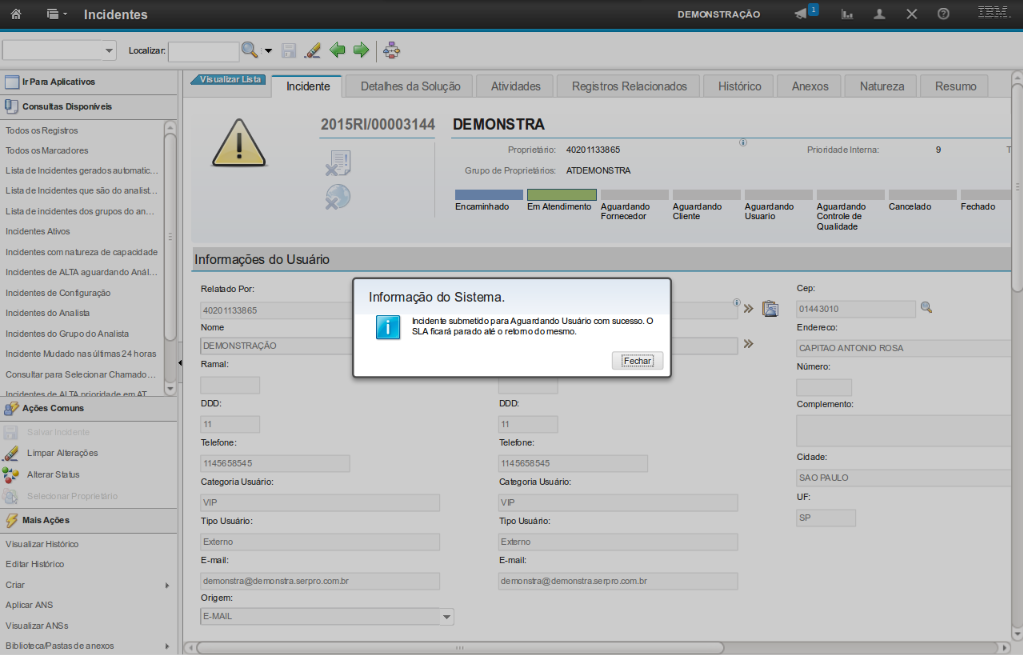This screenshot has height=655, width=1023.
Task: Click the magnifying glass search icon
Action: pyautogui.click(x=249, y=50)
